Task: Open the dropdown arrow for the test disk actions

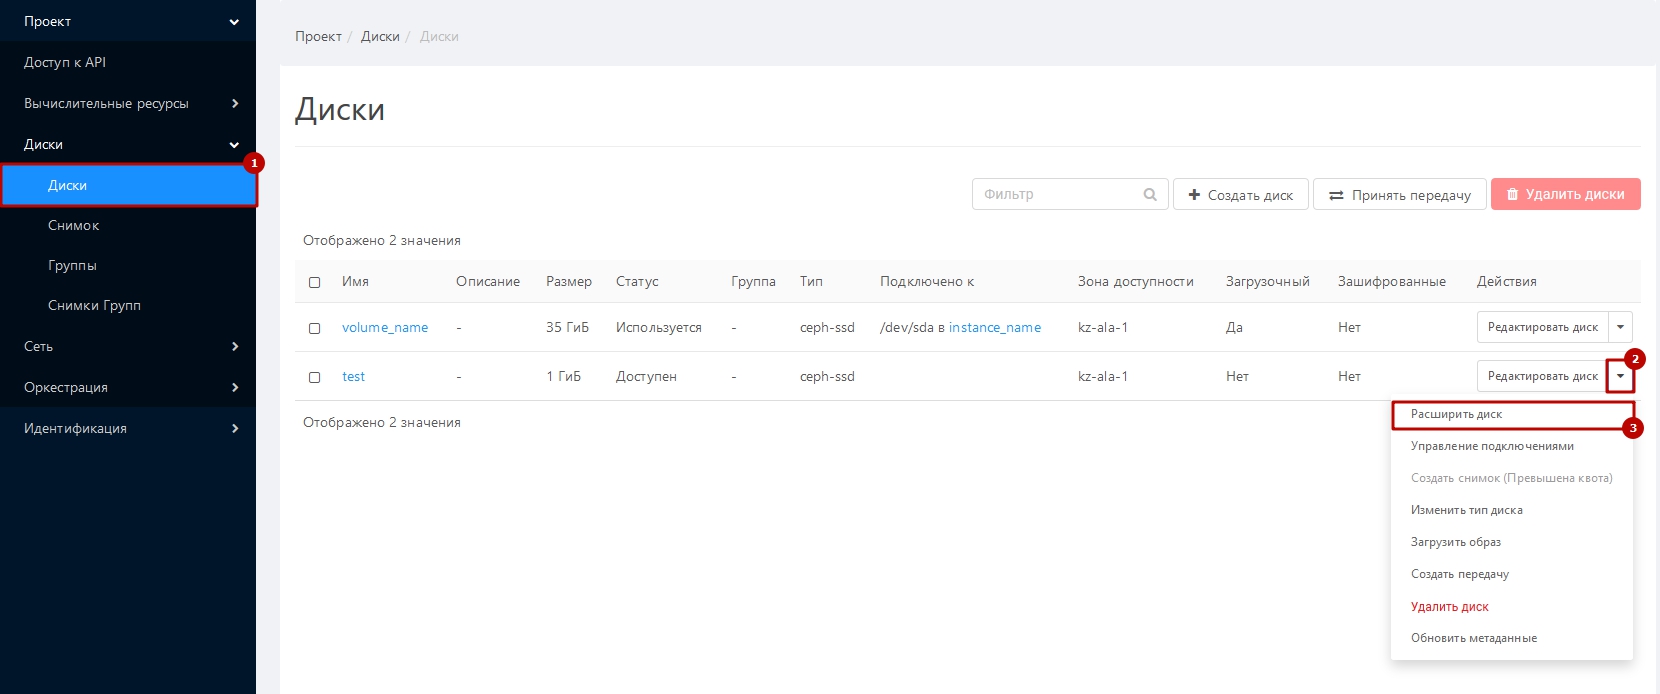Action: point(1620,376)
